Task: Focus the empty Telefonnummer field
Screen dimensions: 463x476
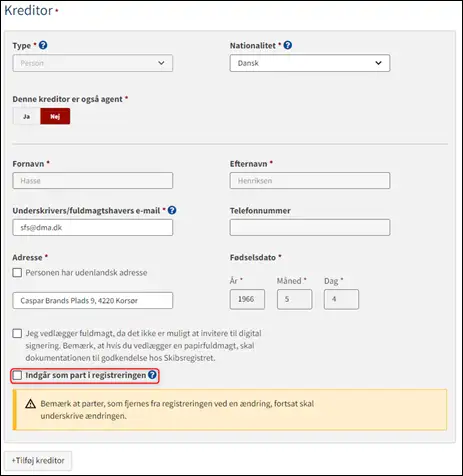Action: point(310,227)
